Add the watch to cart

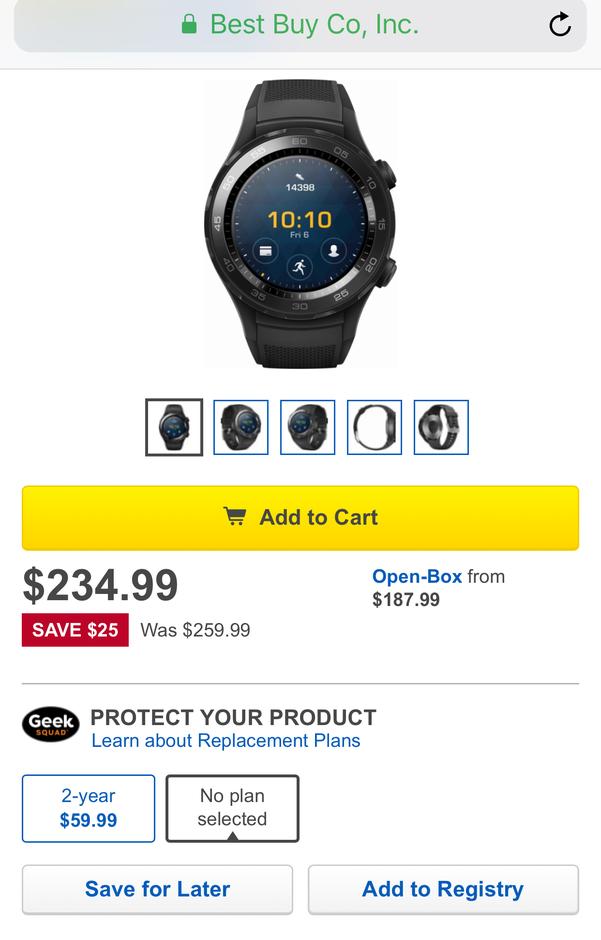tap(300, 517)
